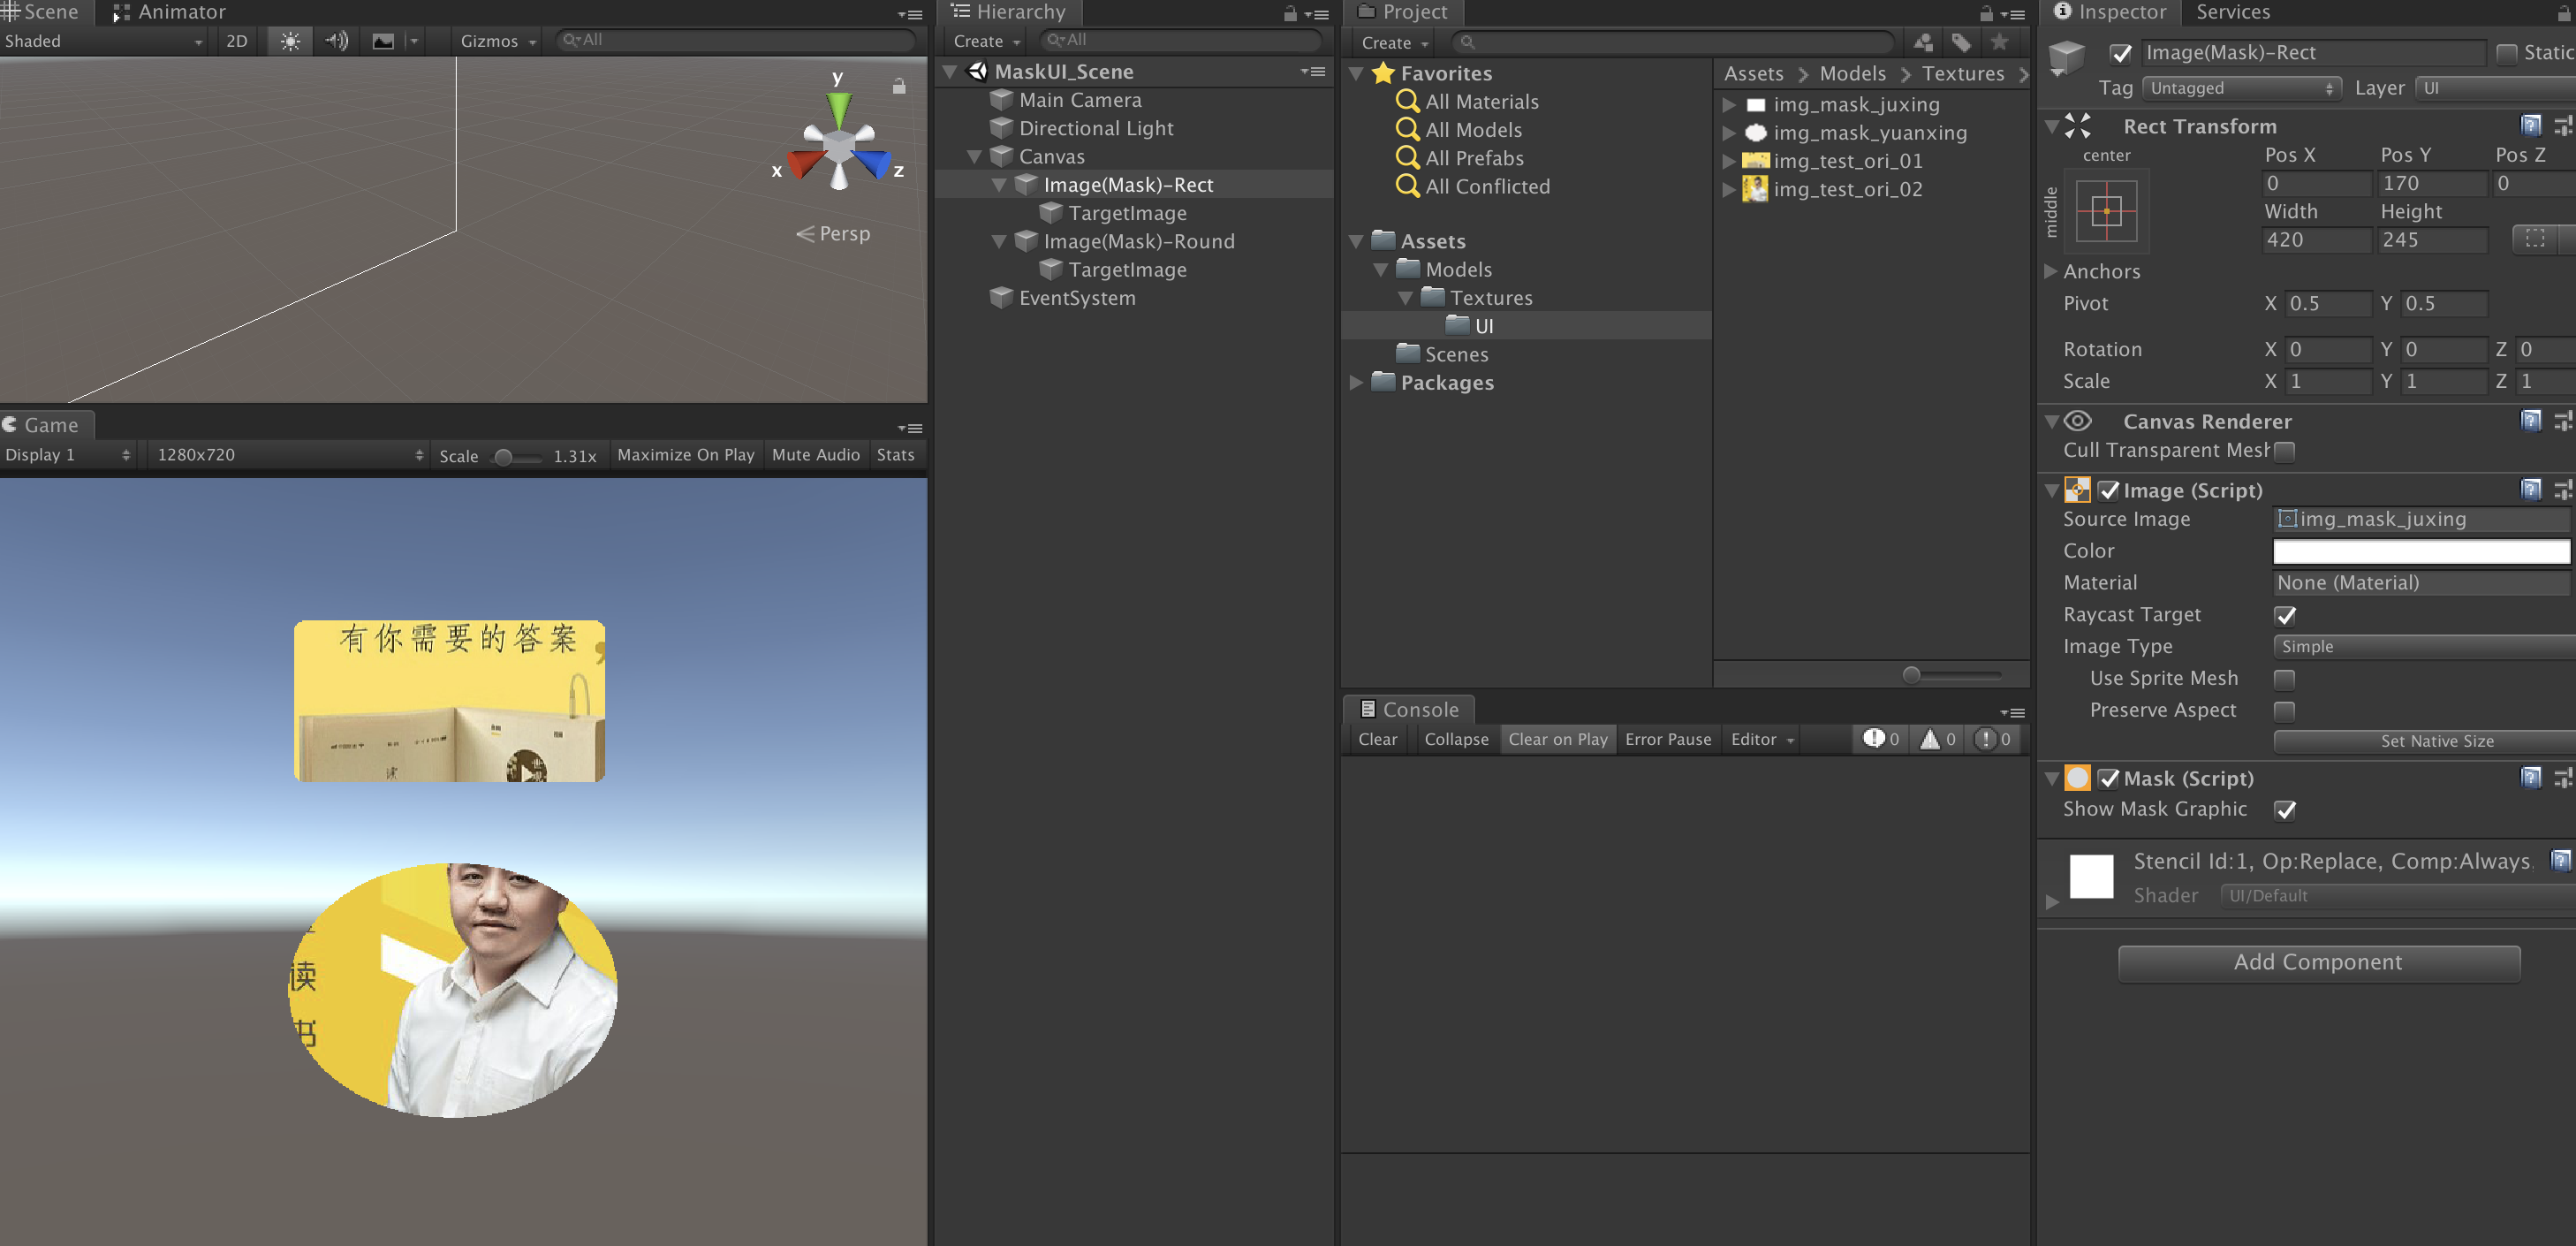This screenshot has width=2576, height=1246.
Task: Switch to the Animator tab
Action: click(x=169, y=13)
